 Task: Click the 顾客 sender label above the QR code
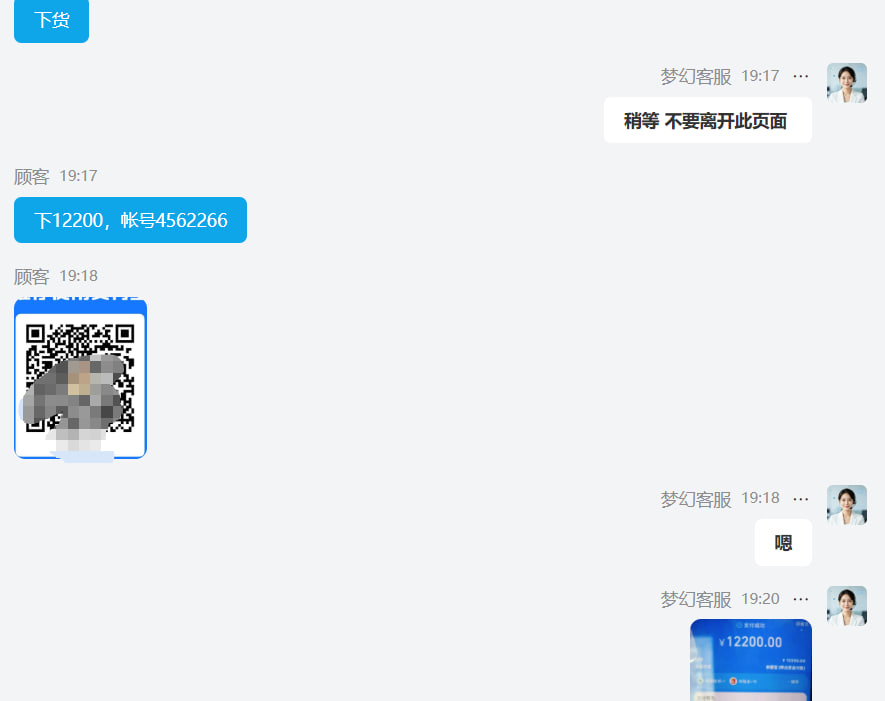pyautogui.click(x=32, y=277)
